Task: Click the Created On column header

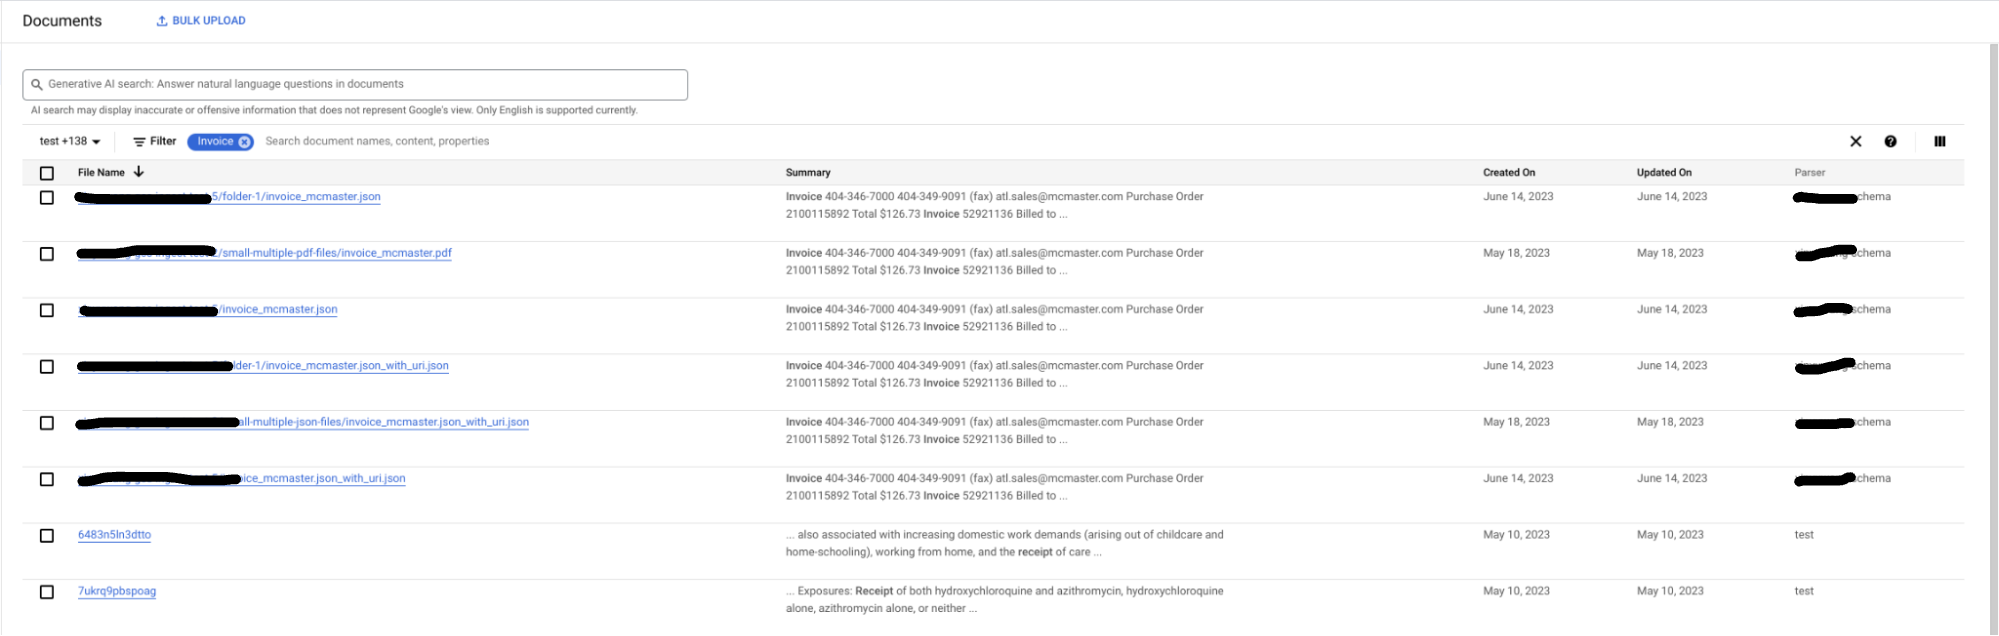Action: click(x=1508, y=173)
